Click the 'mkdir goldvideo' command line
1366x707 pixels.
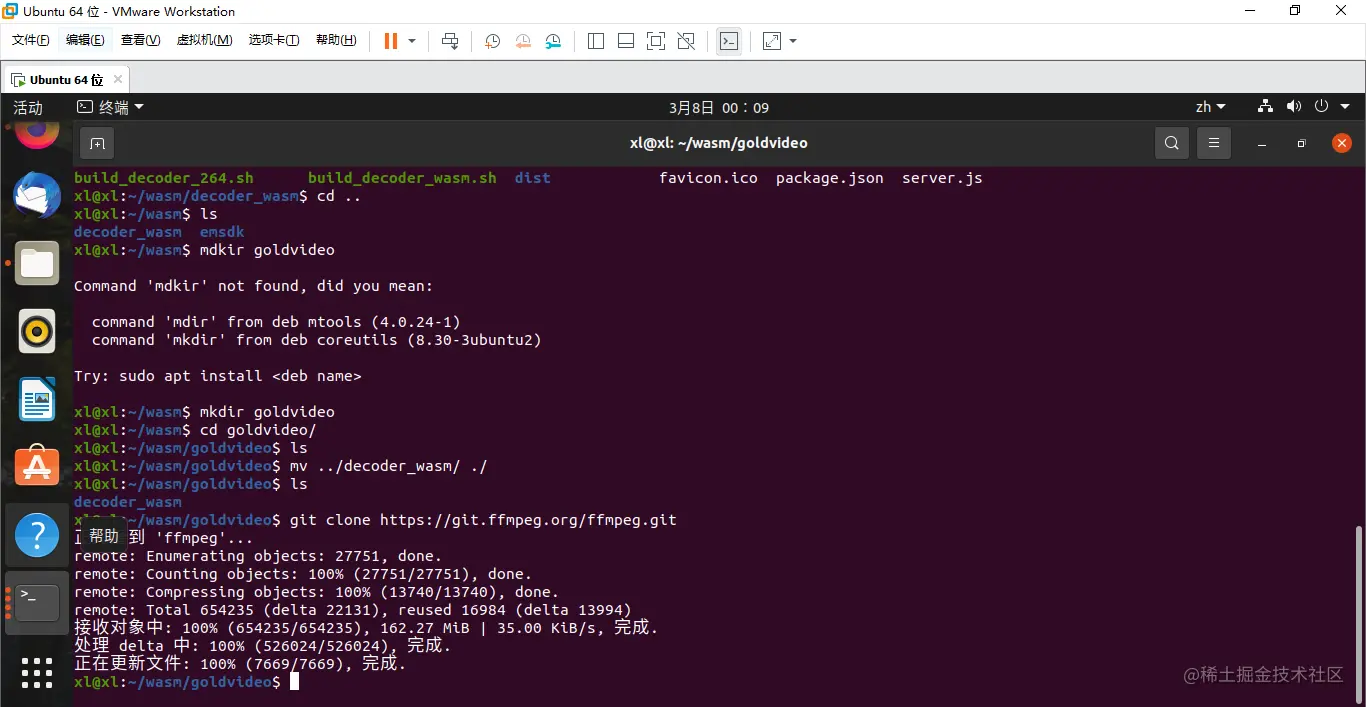(x=267, y=412)
